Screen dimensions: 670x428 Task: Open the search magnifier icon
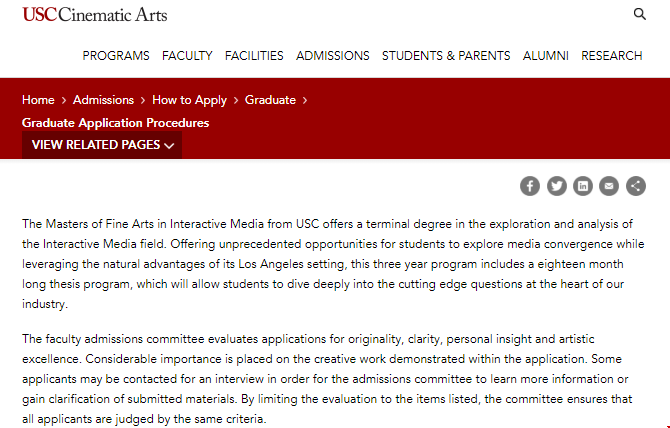pyautogui.click(x=639, y=14)
